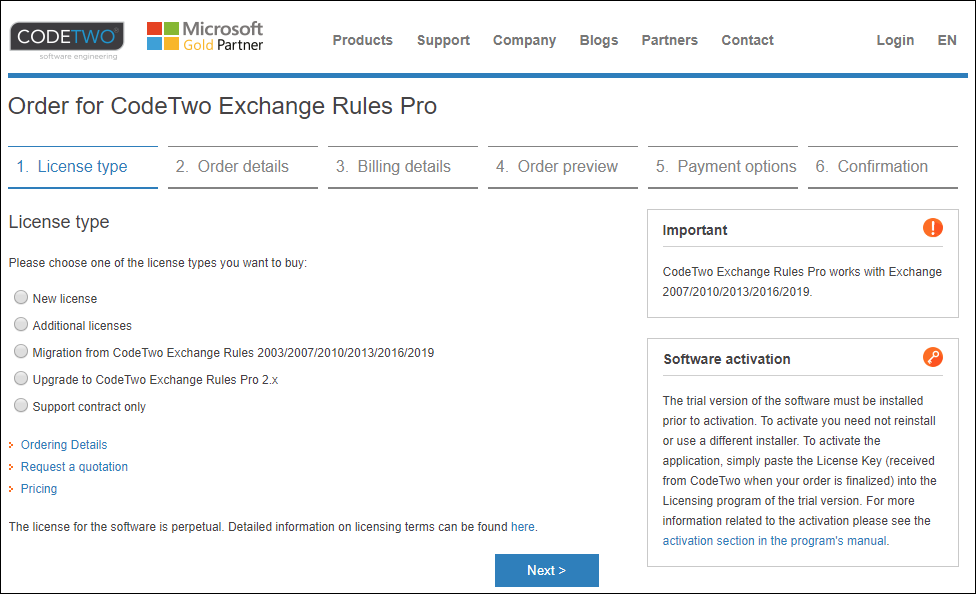This screenshot has width=976, height=594.
Task: Open the EN language selector
Action: click(947, 40)
